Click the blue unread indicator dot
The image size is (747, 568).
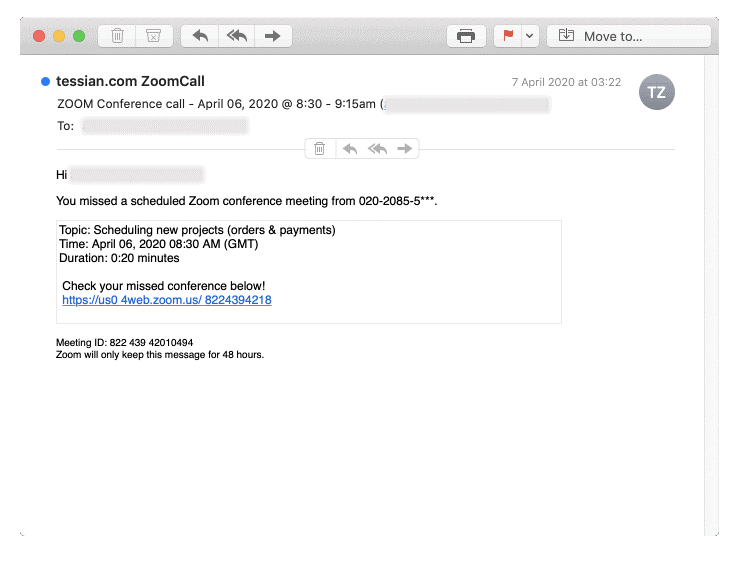pos(45,81)
